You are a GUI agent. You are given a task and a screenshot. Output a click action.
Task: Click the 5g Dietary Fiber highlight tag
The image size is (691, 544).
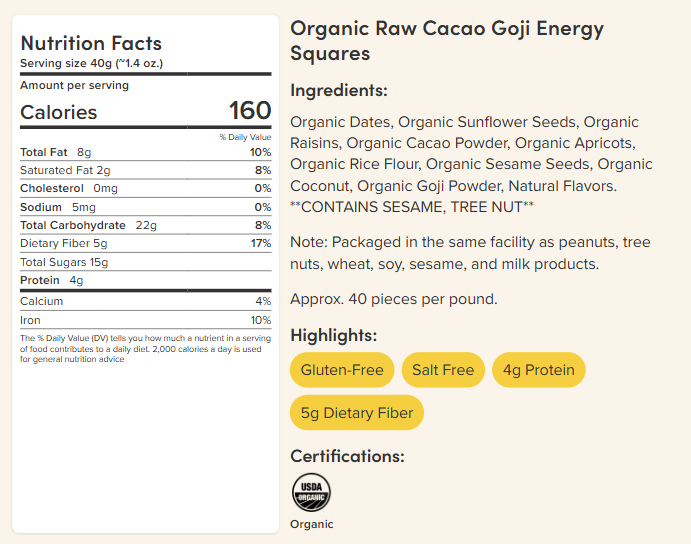click(x=357, y=413)
